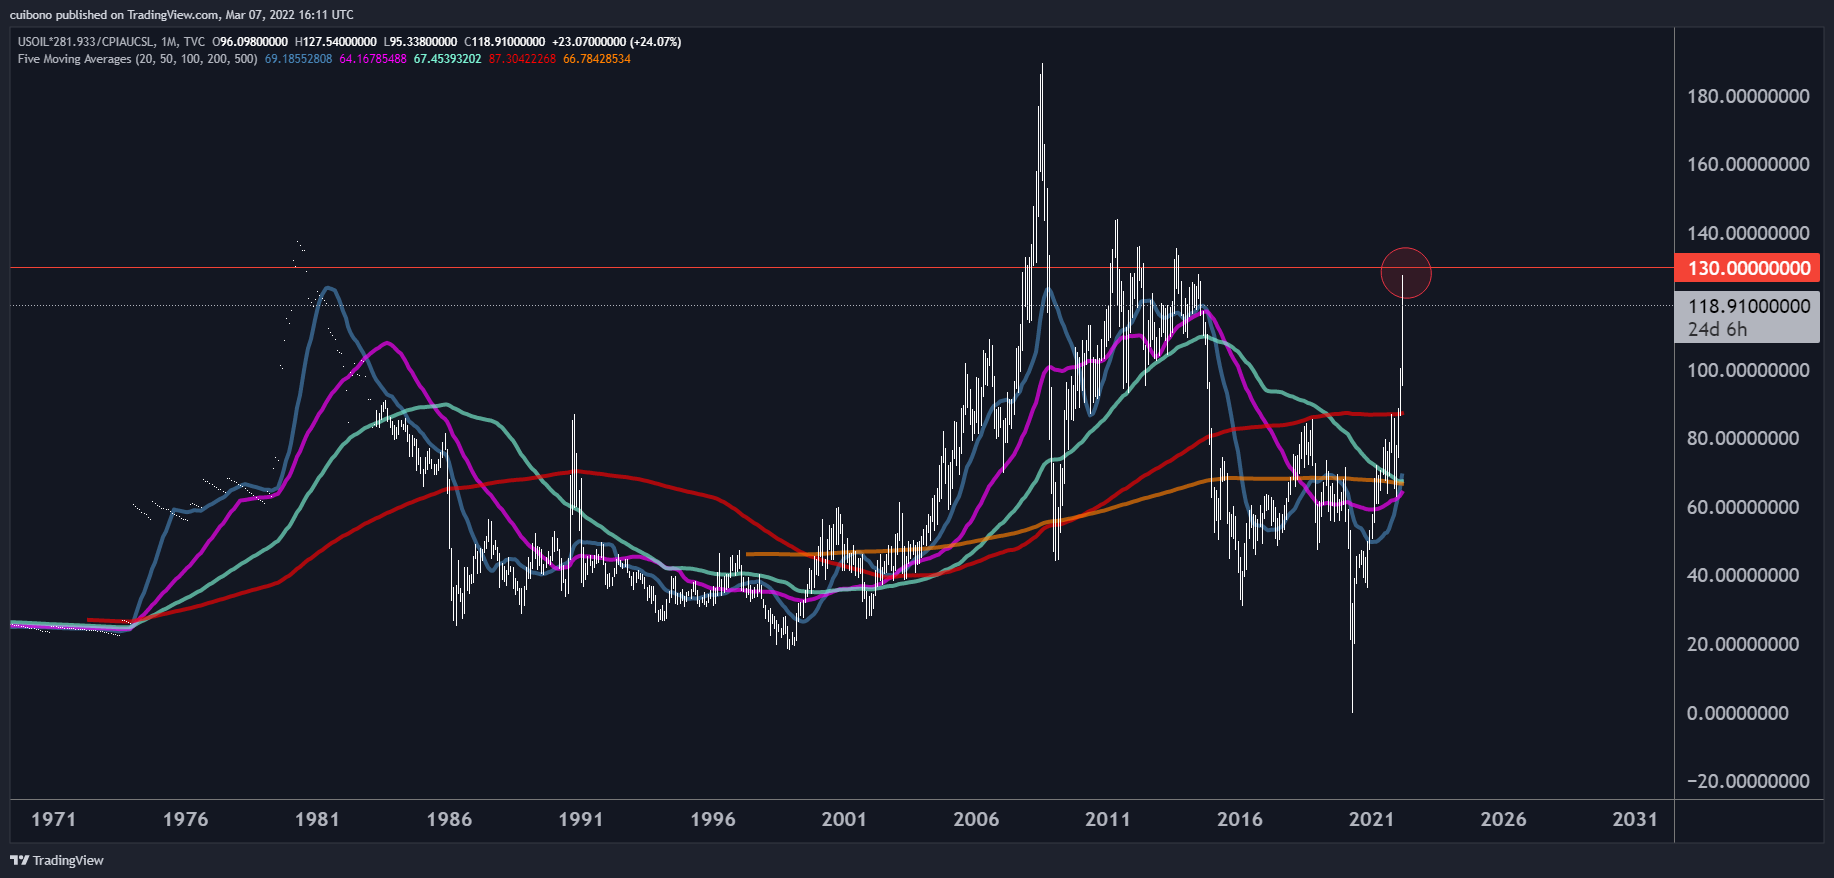
Task: Click the 24d 6h bar countdown
Action: click(1717, 329)
